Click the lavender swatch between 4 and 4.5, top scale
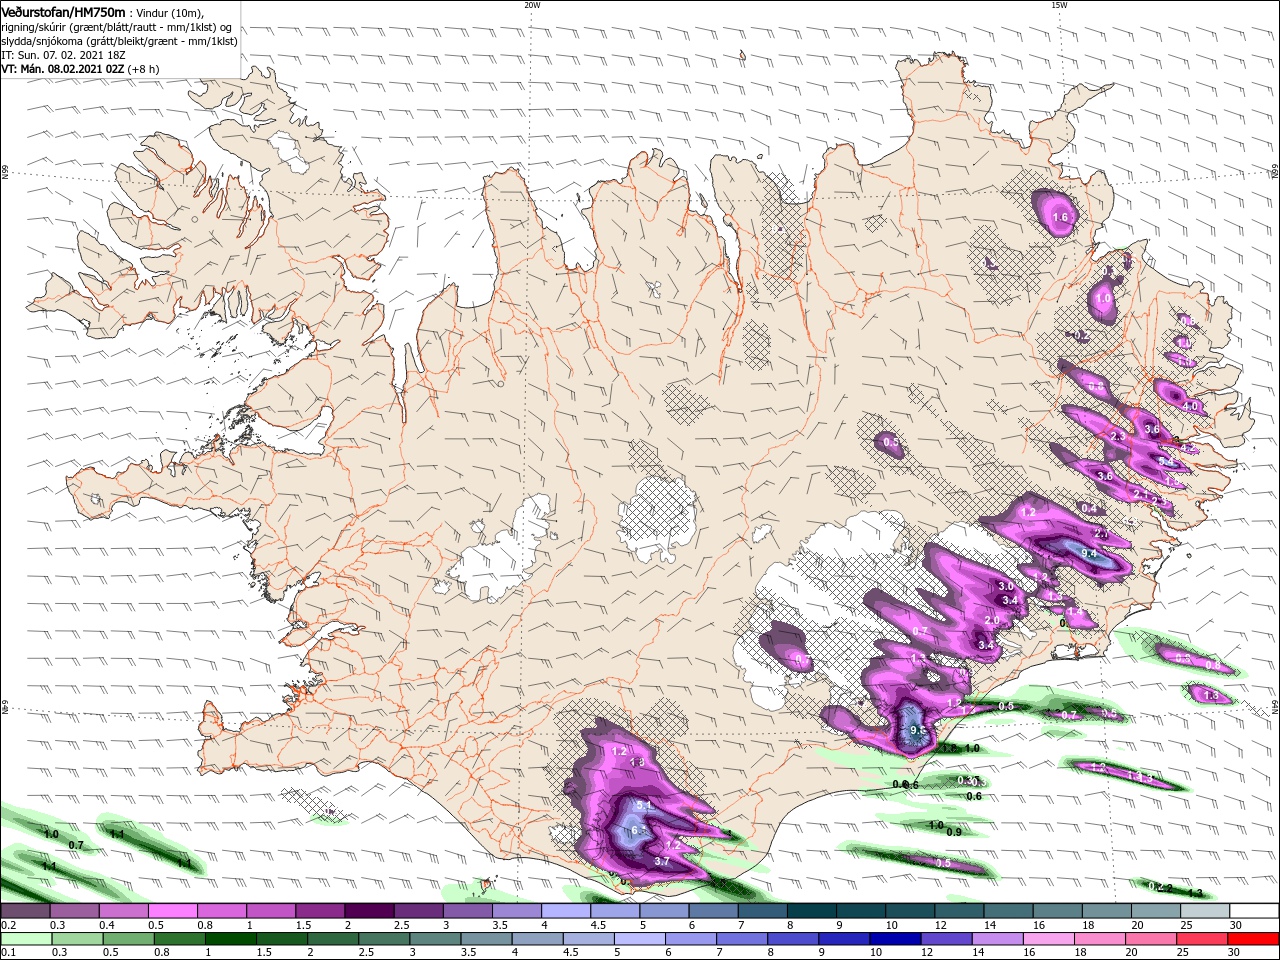This screenshot has width=1280, height=960. coord(566,911)
